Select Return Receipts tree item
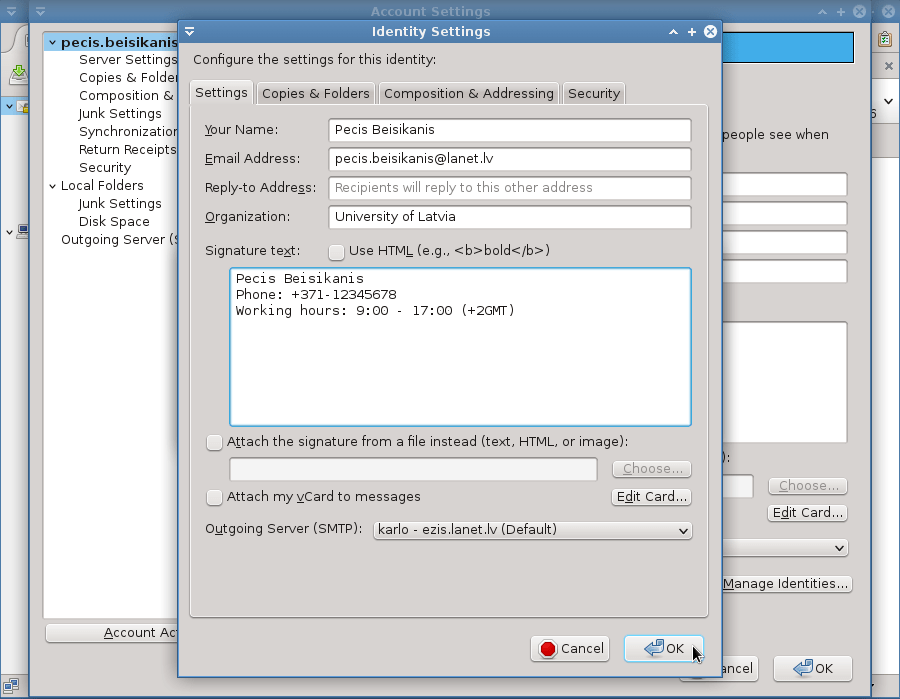The width and height of the screenshot is (900, 699). [x=127, y=149]
